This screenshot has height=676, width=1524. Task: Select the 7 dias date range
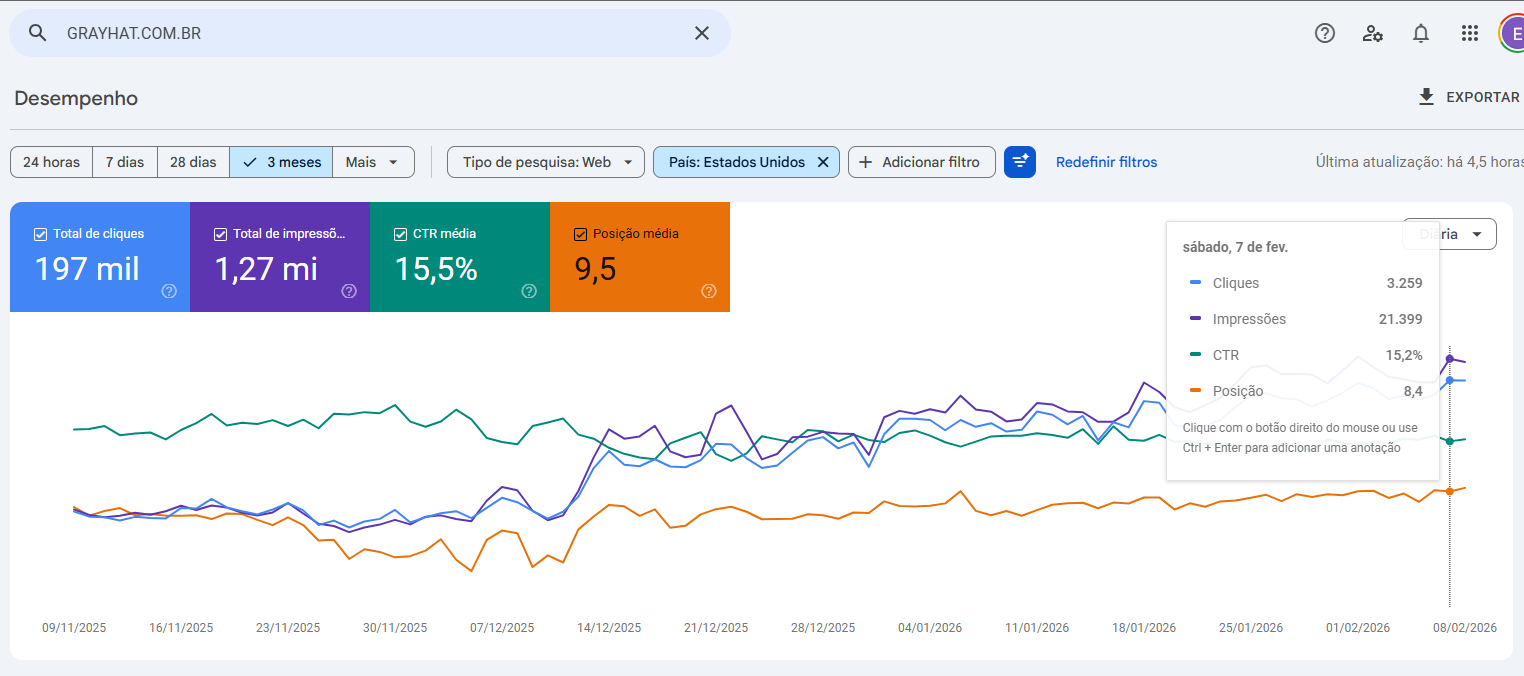tap(125, 162)
